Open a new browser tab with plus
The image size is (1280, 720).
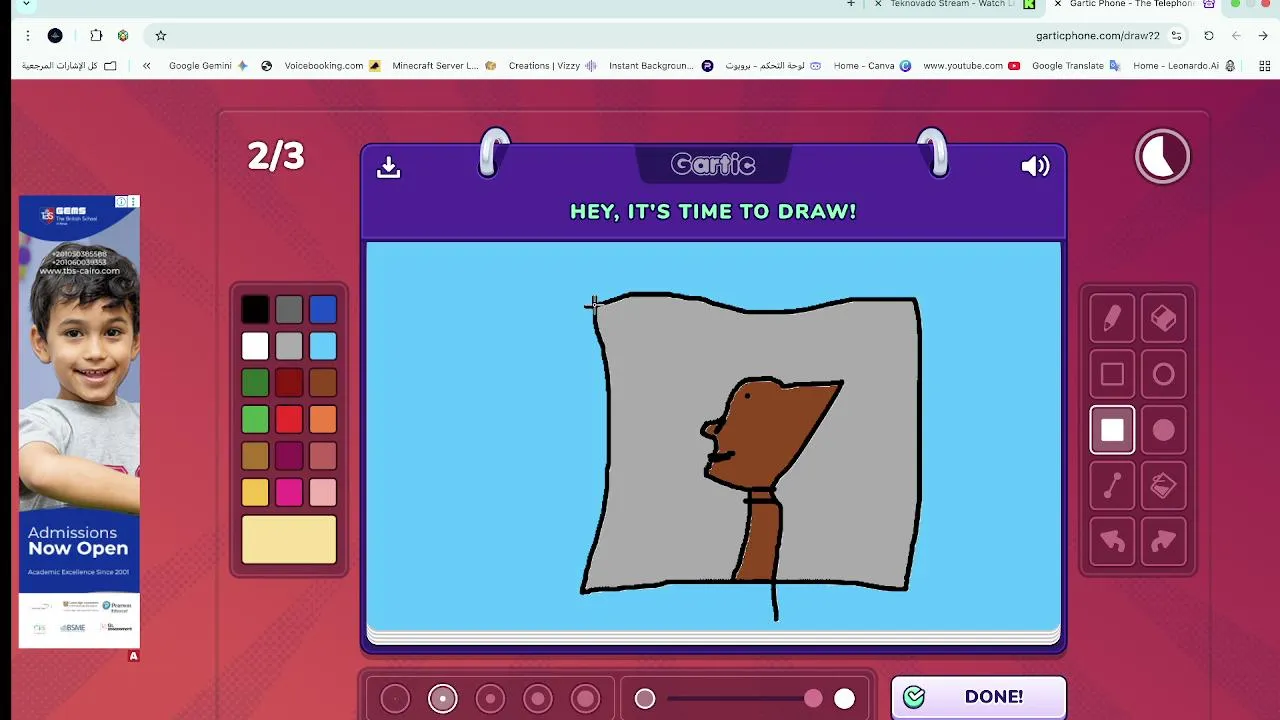851,4
